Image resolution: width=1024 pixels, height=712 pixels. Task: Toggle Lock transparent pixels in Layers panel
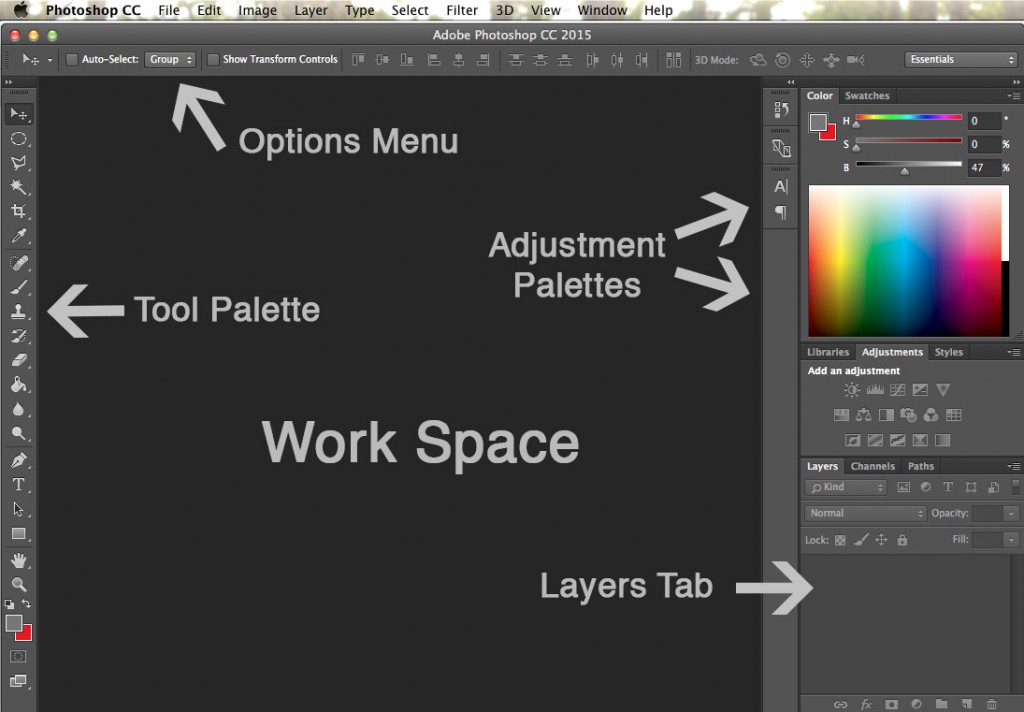pos(840,539)
